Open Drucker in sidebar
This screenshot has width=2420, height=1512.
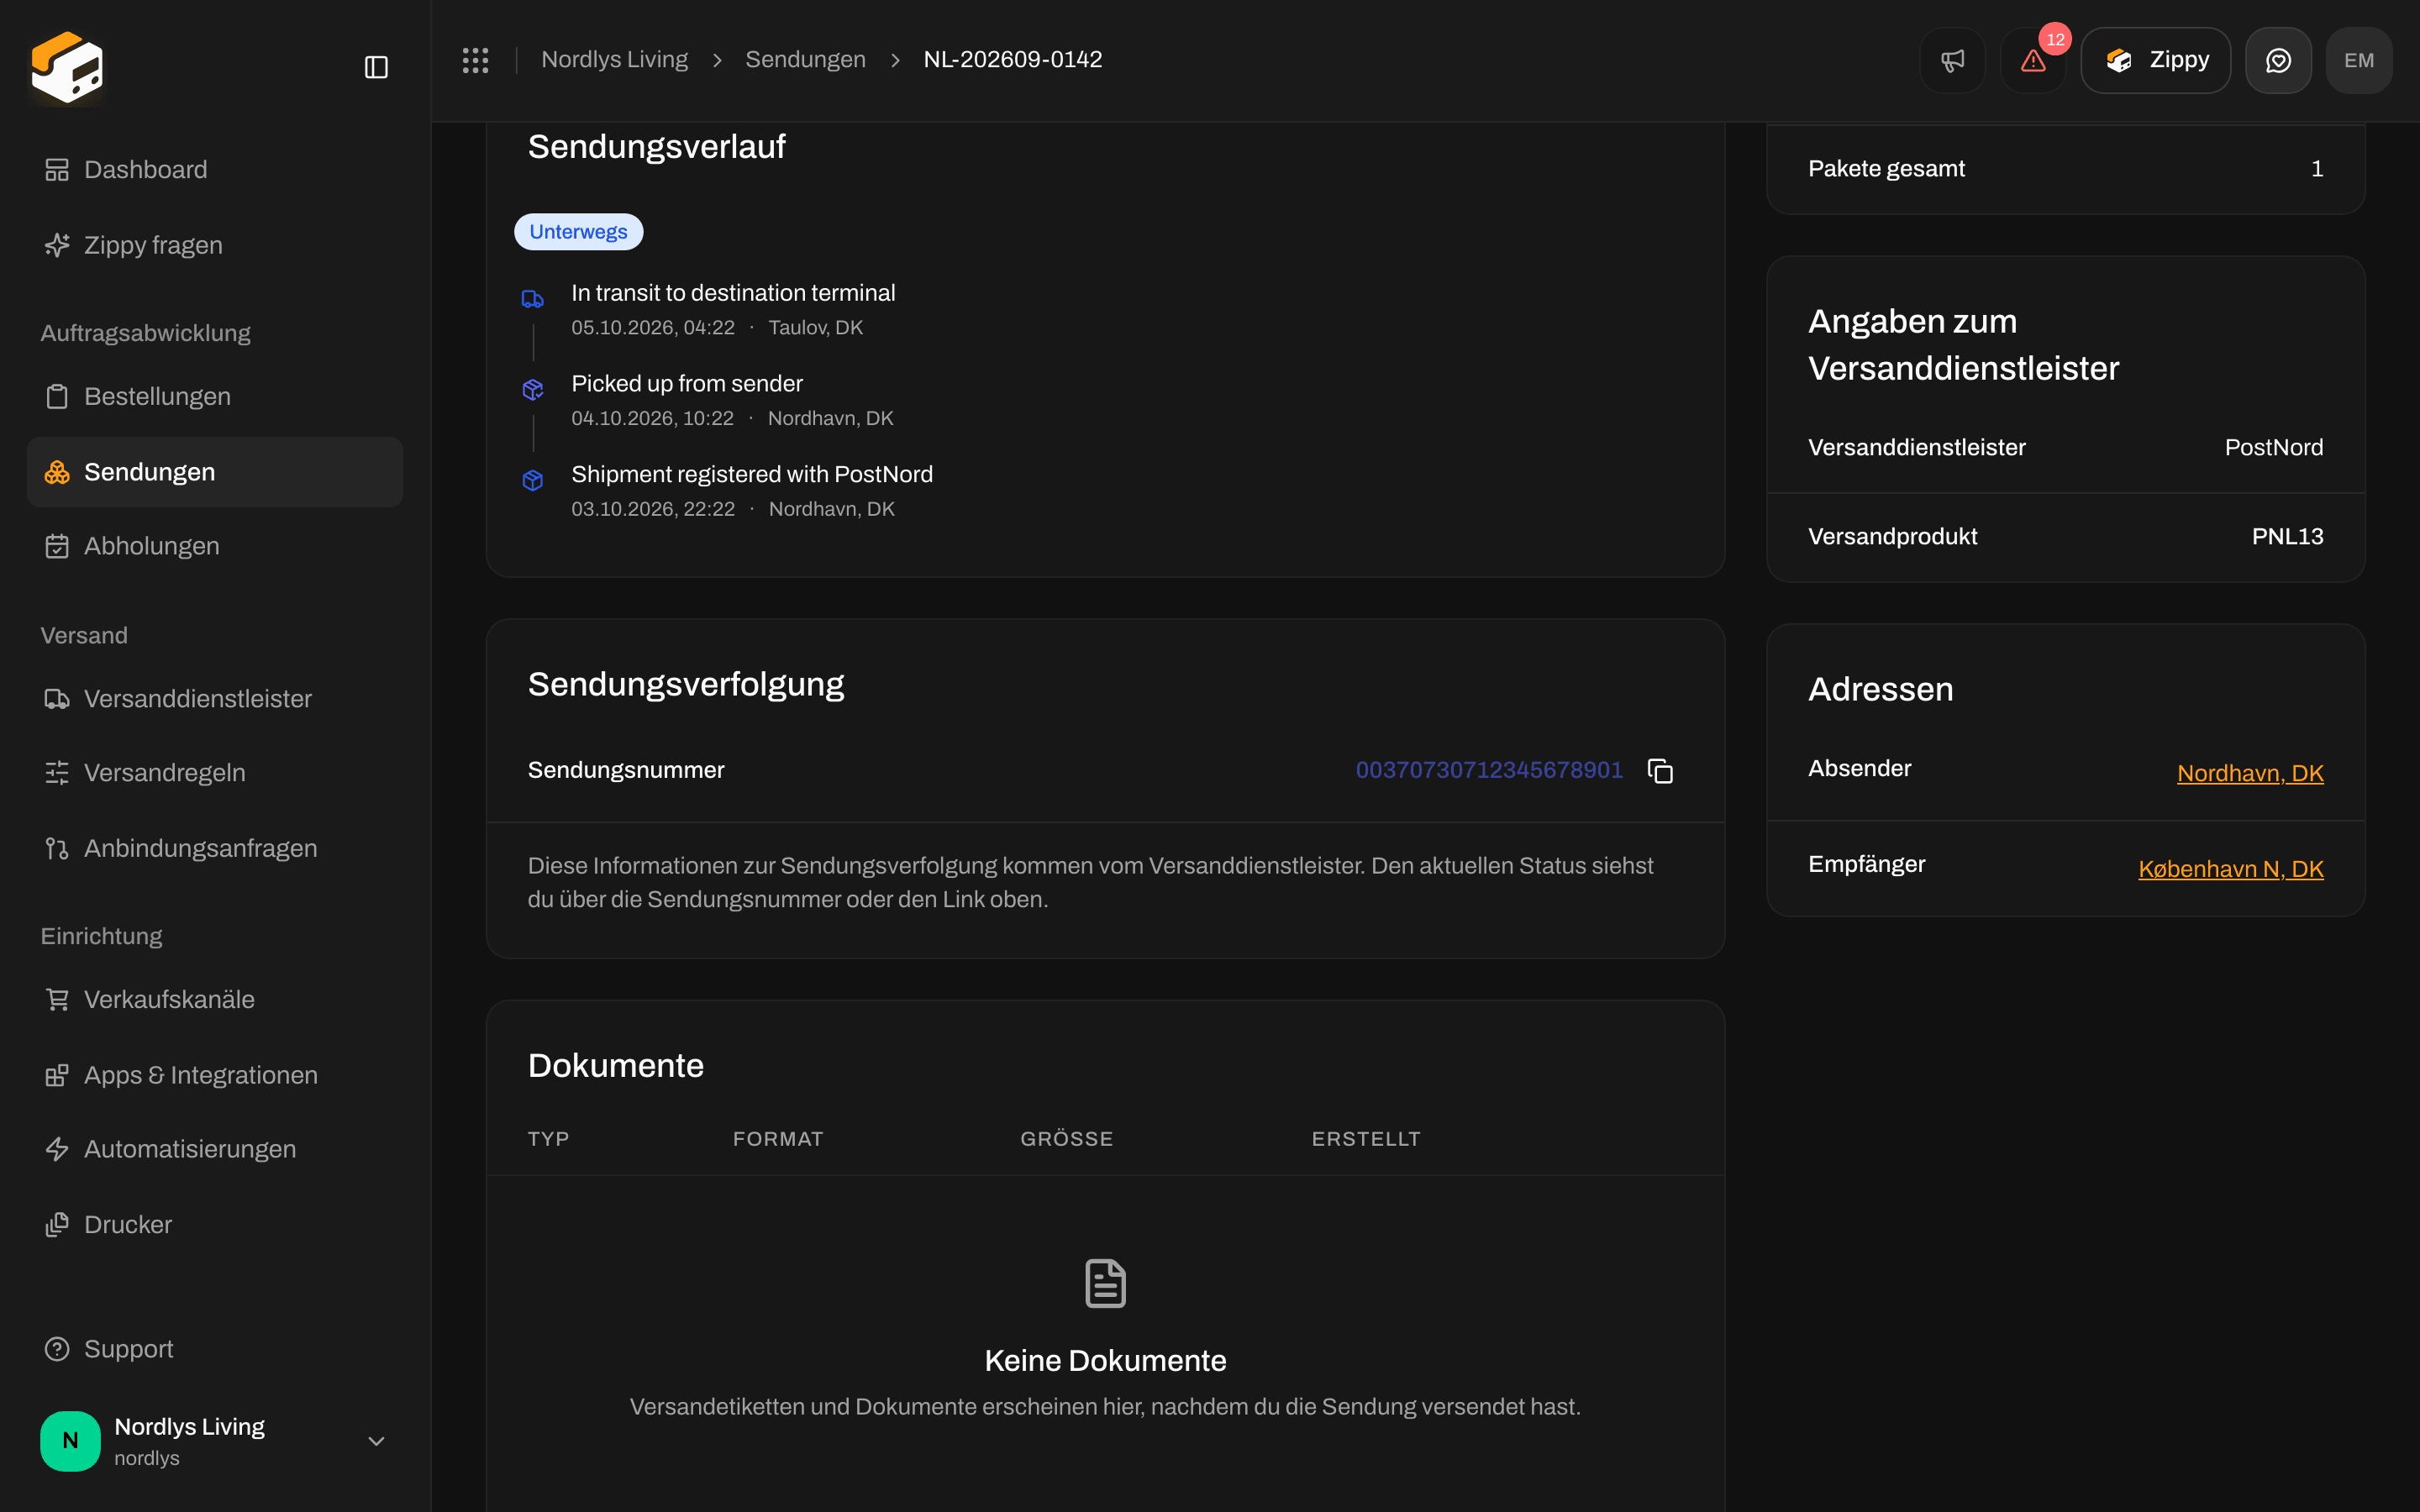215,1225
